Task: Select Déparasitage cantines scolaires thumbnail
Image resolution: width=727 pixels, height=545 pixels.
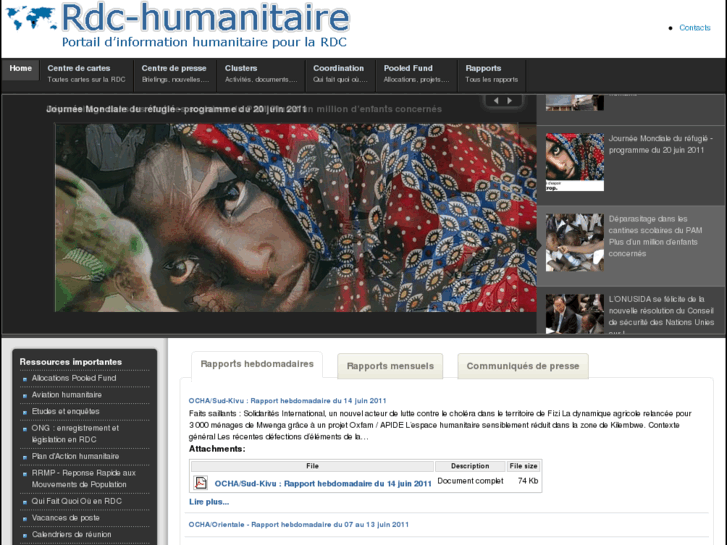Action: 574,242
